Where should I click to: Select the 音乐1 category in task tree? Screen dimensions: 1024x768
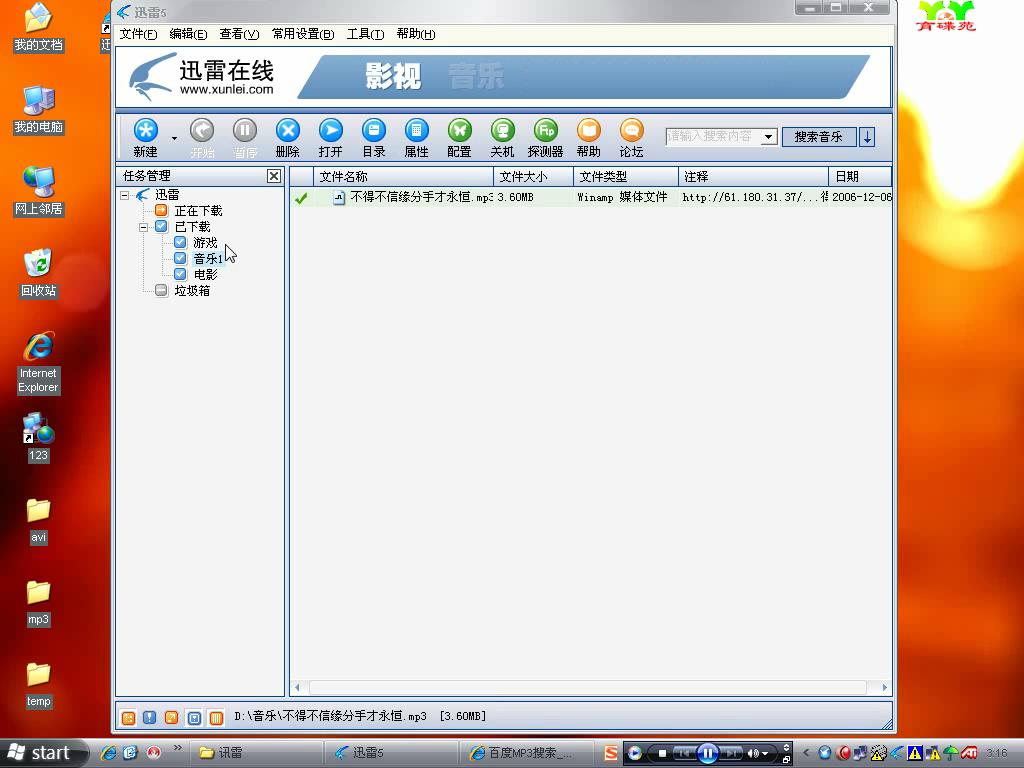click(x=208, y=259)
